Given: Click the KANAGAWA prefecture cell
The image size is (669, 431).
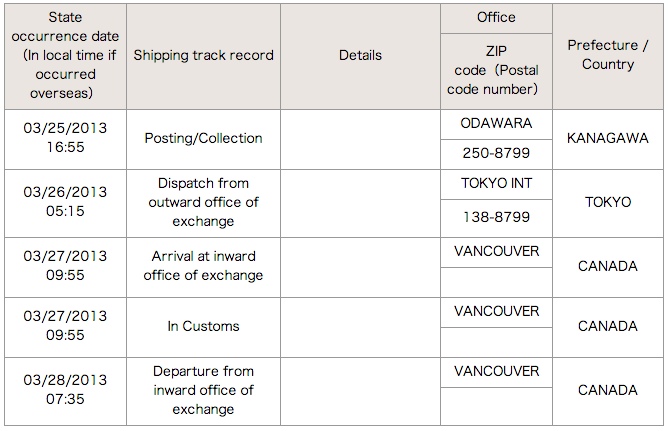Looking at the screenshot, I should click(x=607, y=138).
